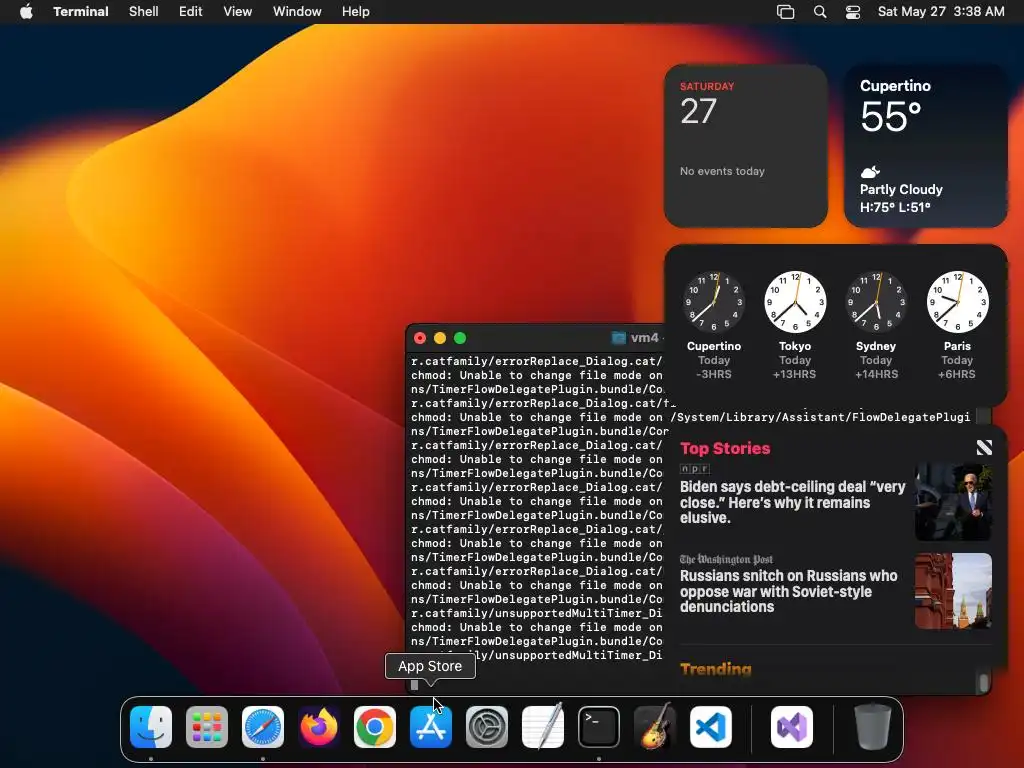Open the Edit menu
1024x768 pixels.
point(191,11)
